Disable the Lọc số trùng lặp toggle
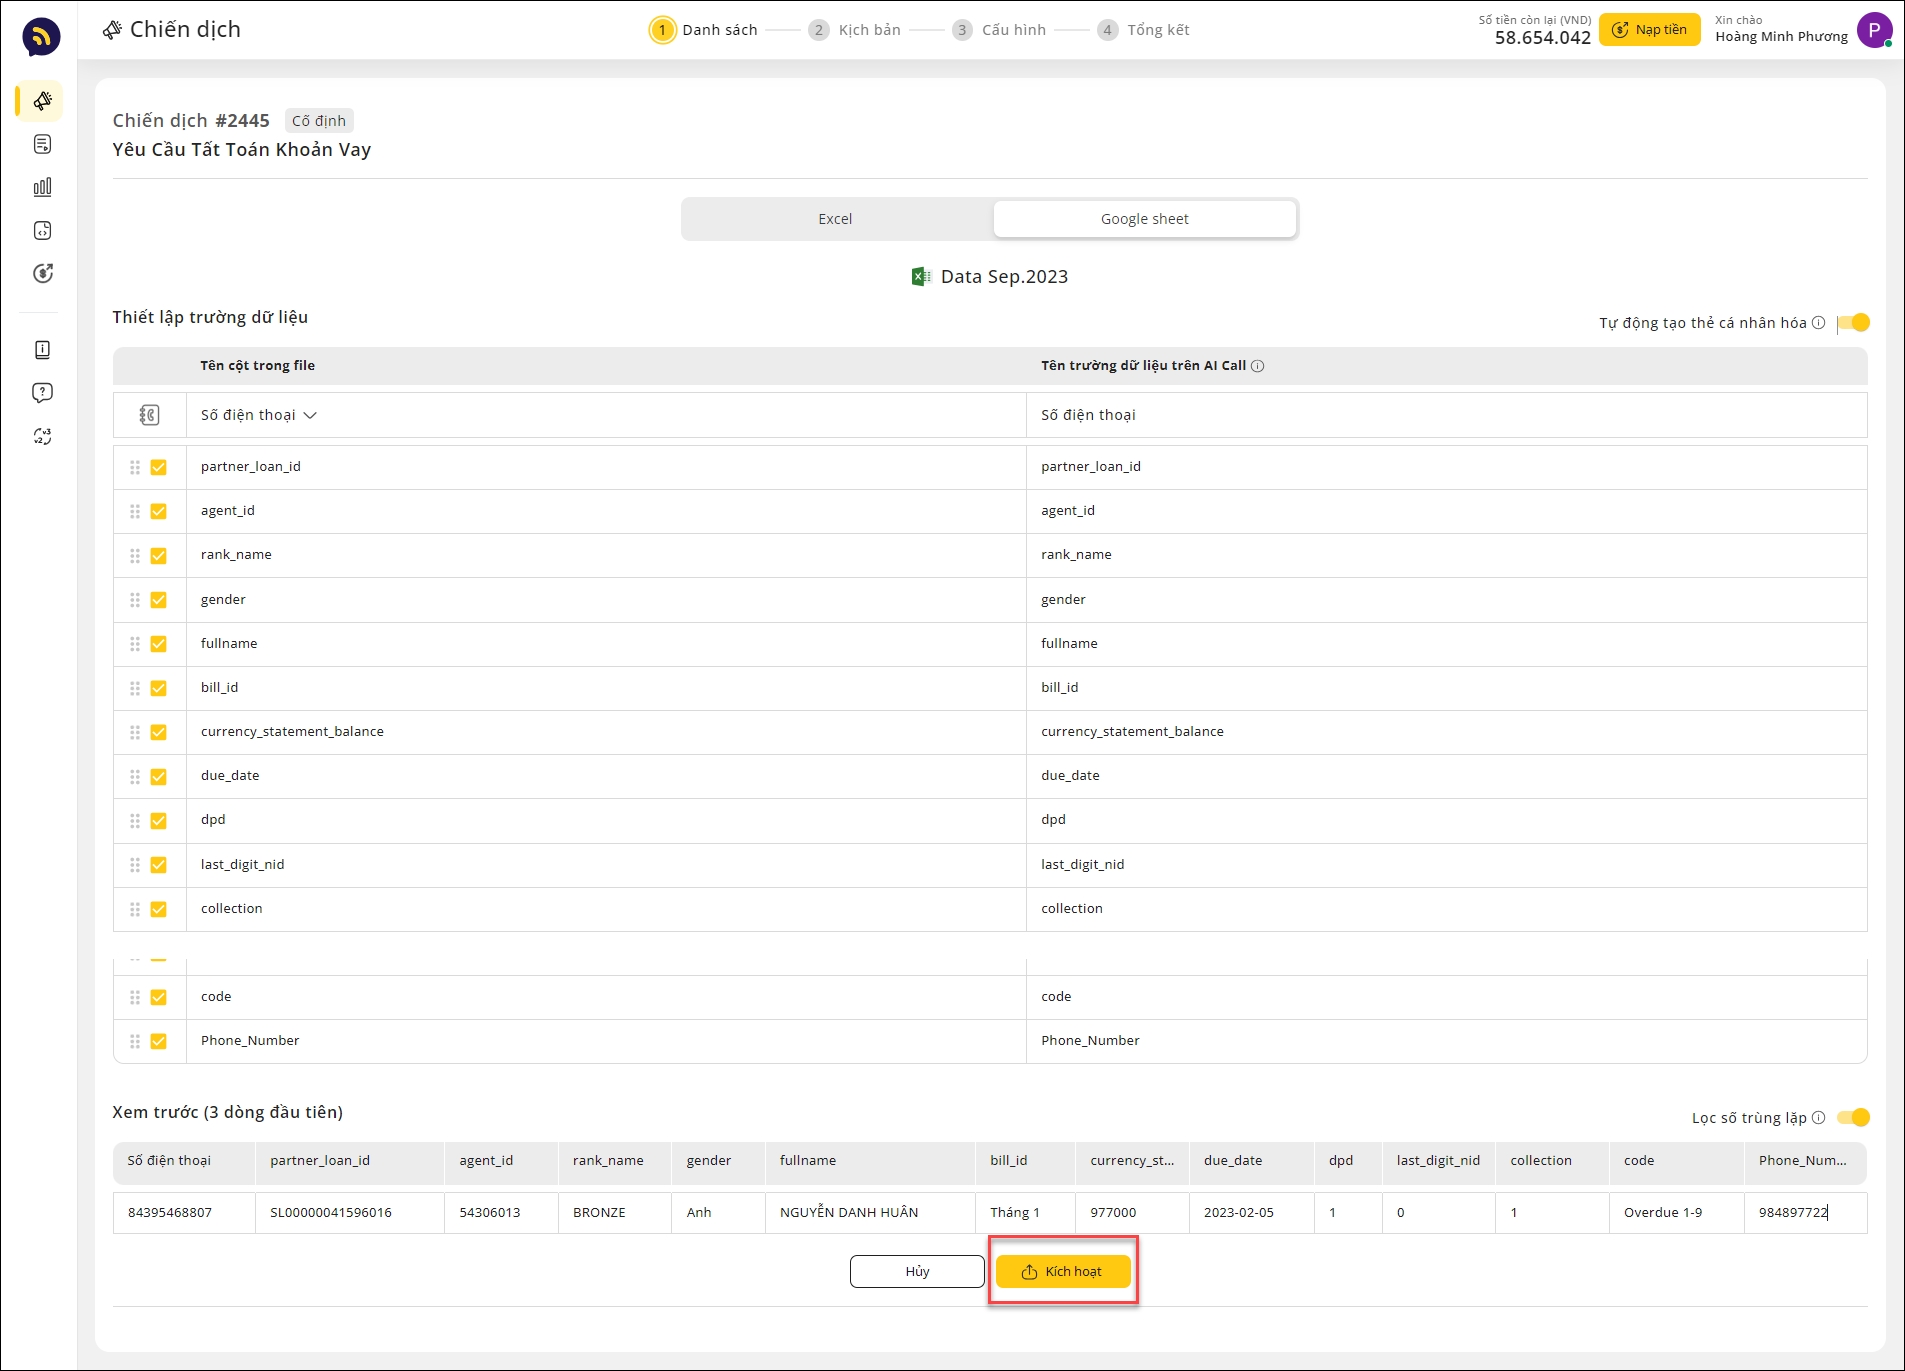The width and height of the screenshot is (1905, 1371). [1854, 1118]
